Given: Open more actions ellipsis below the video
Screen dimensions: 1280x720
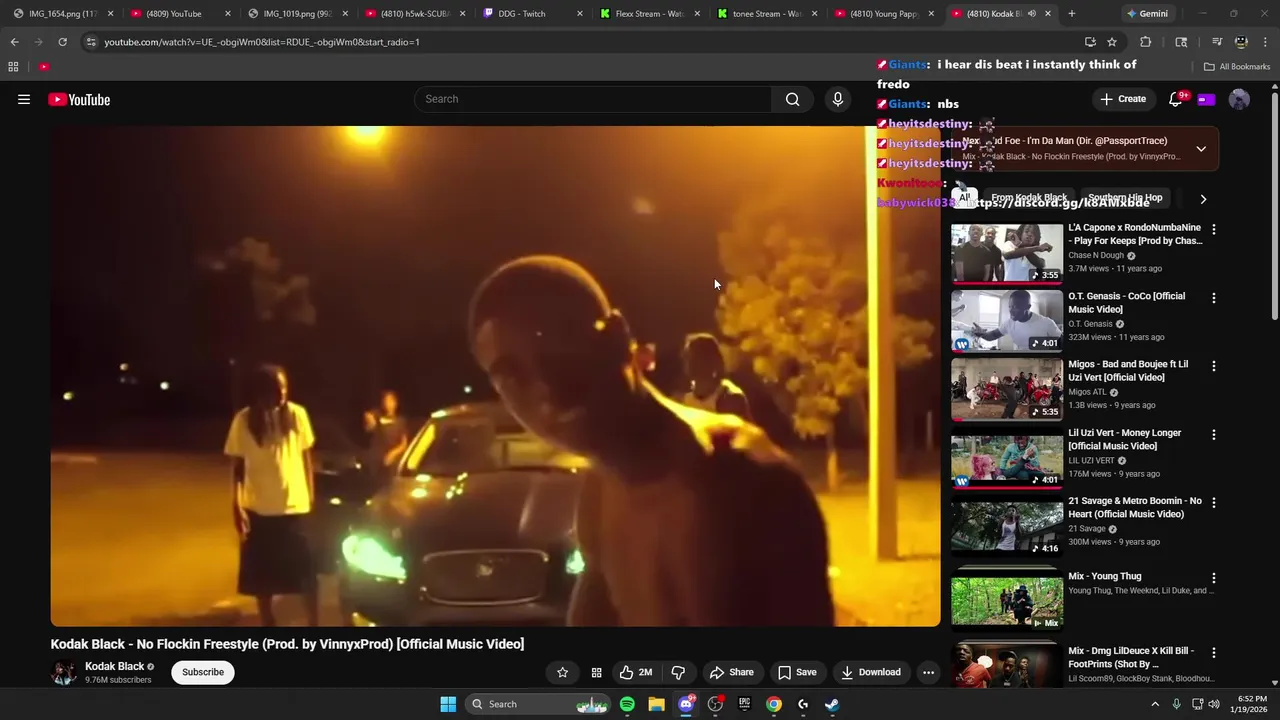Looking at the screenshot, I should coord(928,672).
